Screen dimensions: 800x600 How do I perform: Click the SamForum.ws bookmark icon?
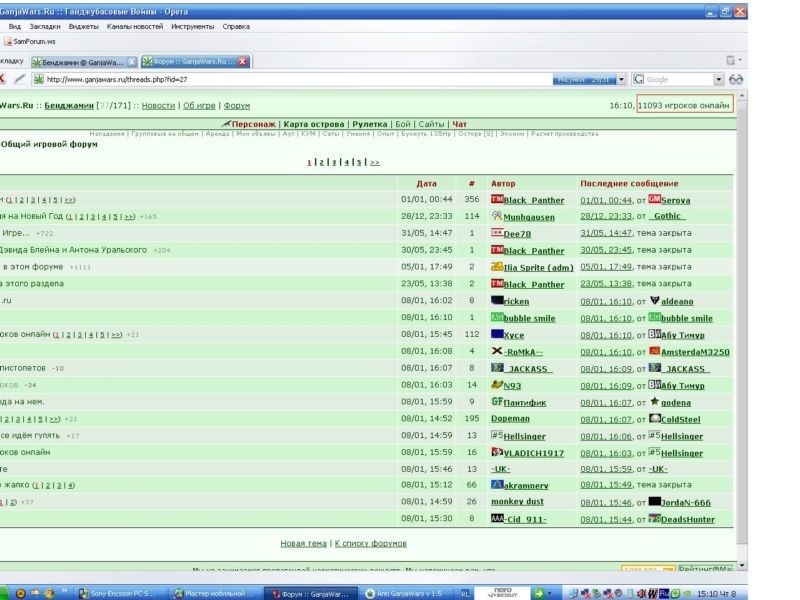coord(8,41)
